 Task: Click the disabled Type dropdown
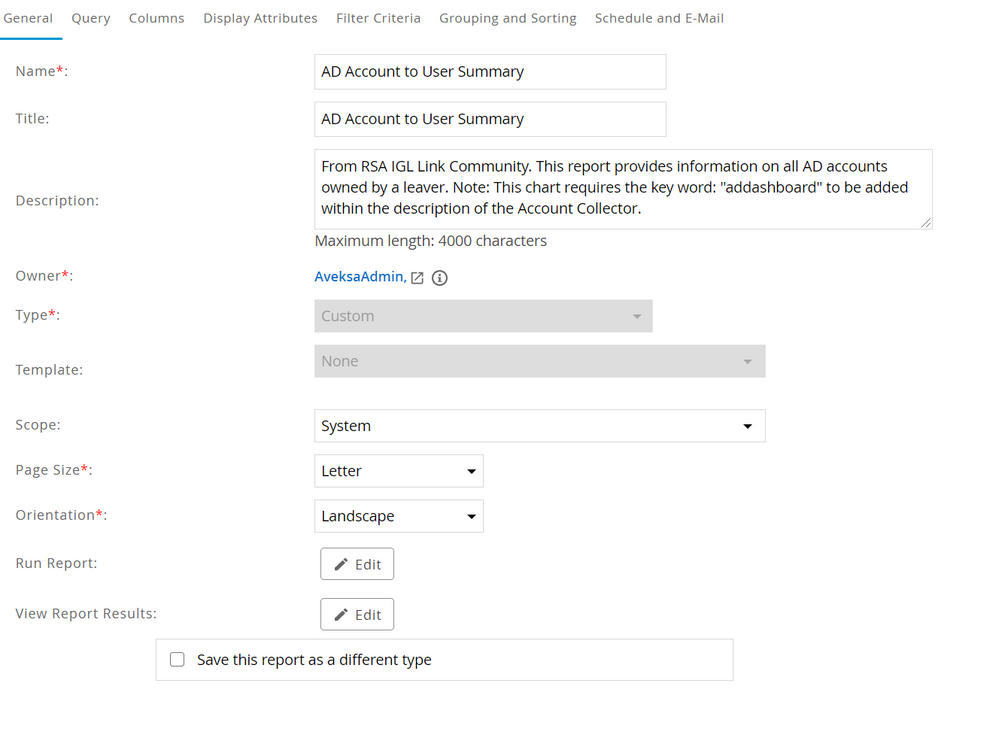click(482, 316)
